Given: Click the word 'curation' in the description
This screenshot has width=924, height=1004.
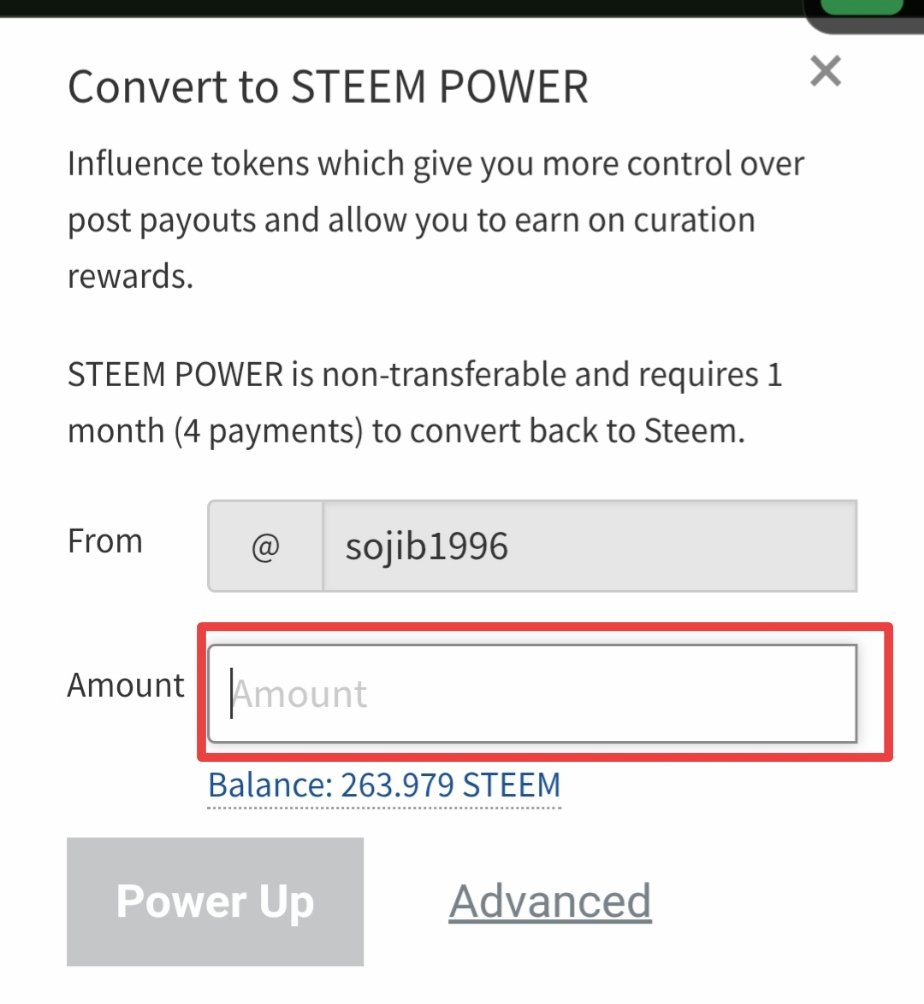Looking at the screenshot, I should pos(694,220).
